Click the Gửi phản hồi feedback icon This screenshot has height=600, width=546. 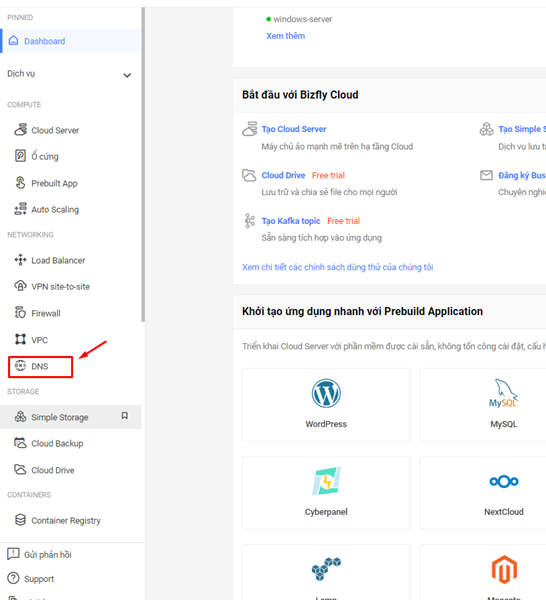13,554
